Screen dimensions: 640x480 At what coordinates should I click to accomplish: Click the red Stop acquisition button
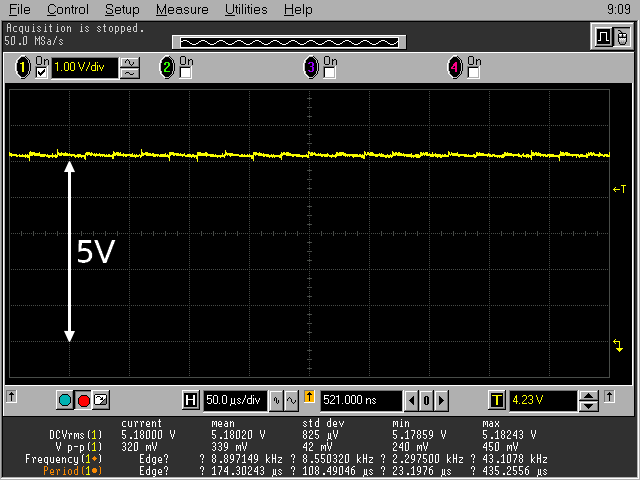pos(84,400)
